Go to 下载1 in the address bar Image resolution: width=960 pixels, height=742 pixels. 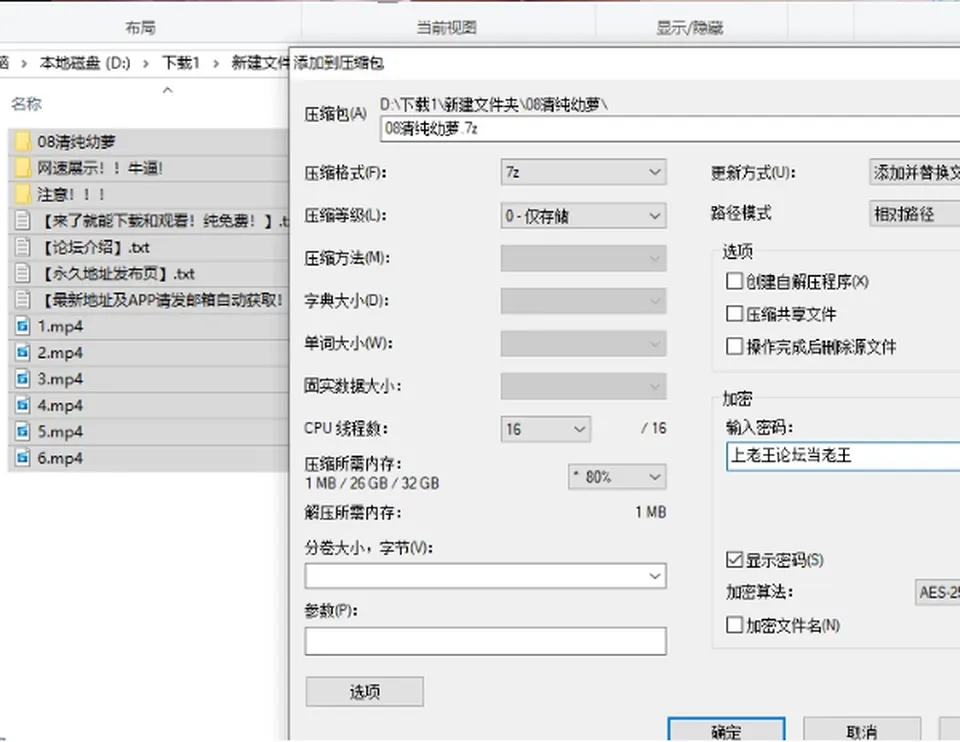pos(181,63)
